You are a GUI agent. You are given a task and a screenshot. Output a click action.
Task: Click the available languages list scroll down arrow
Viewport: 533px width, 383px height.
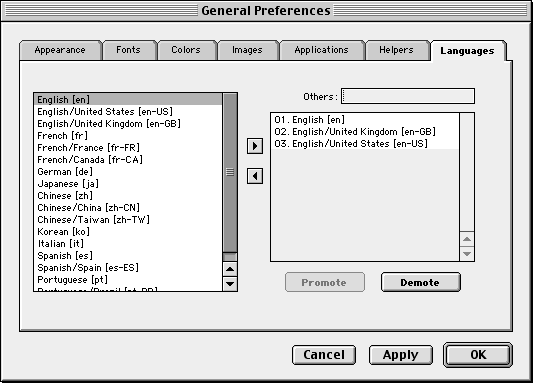(x=230, y=283)
